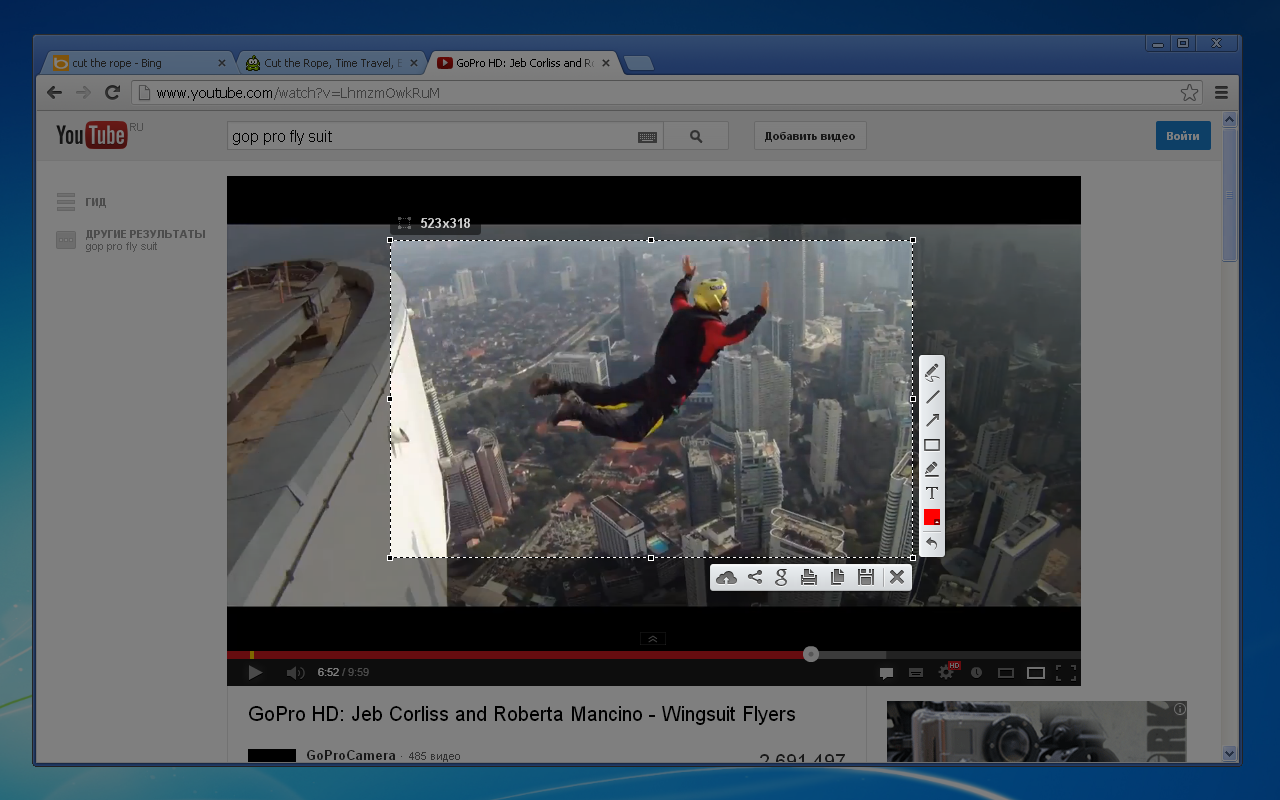Click the YouTube search box
Image resolution: width=1280 pixels, height=800 pixels.
pos(430,136)
